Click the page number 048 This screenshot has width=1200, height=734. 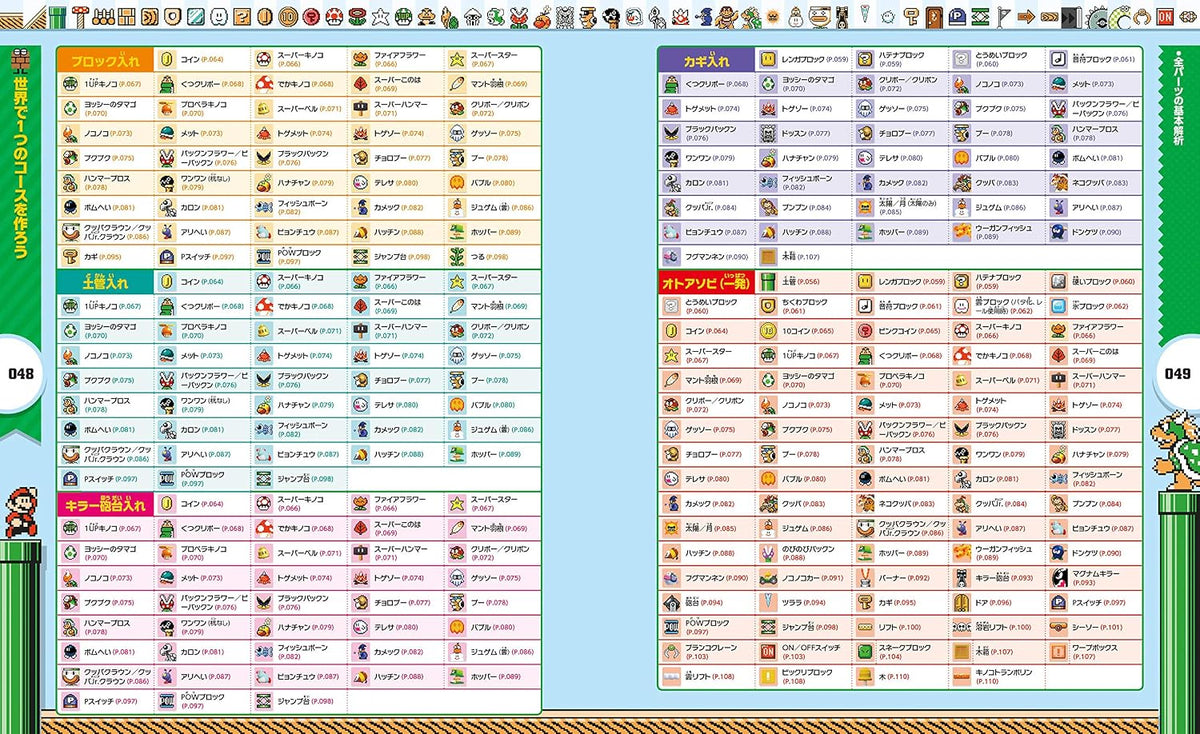[21, 374]
